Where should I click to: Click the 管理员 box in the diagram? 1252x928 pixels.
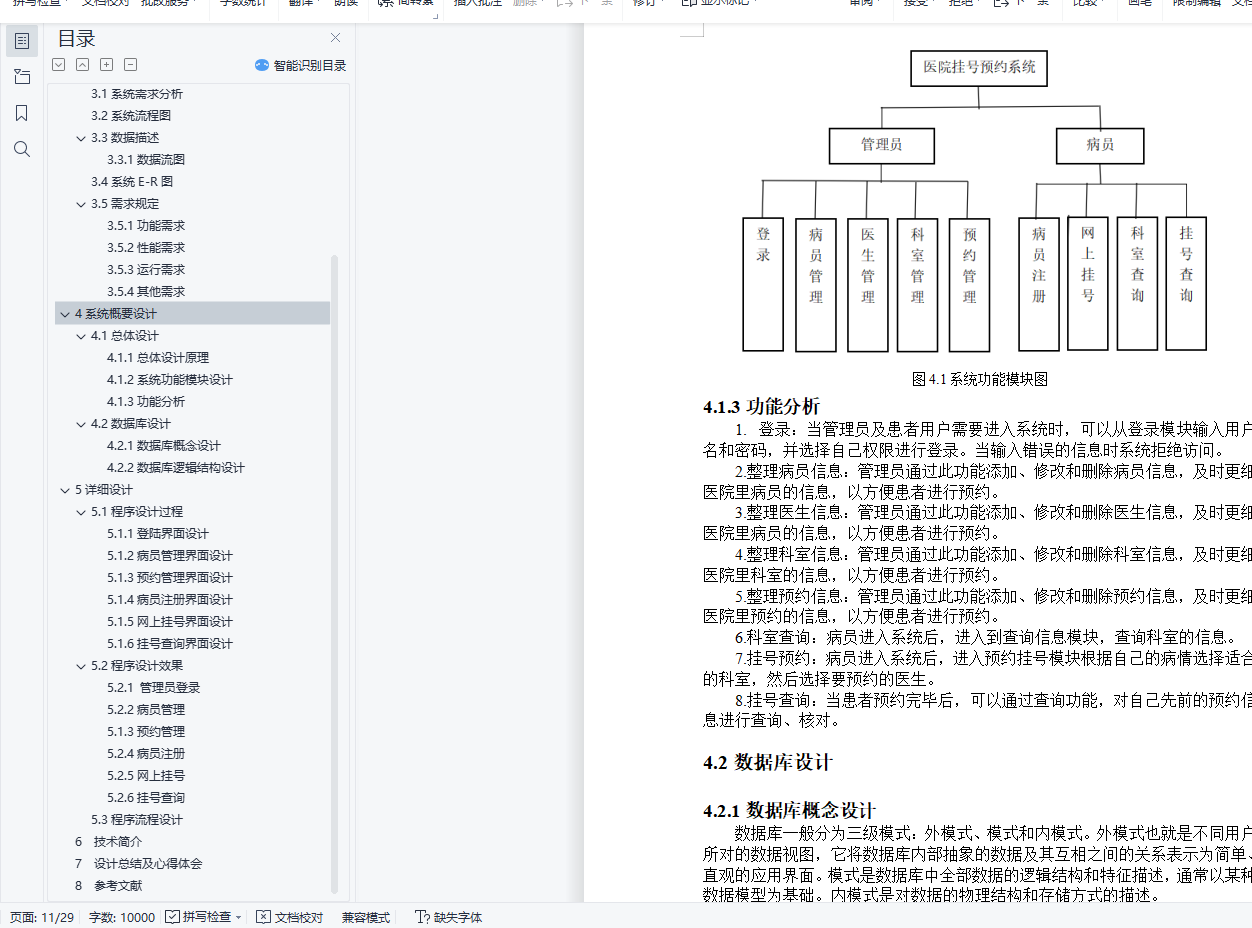(x=882, y=145)
